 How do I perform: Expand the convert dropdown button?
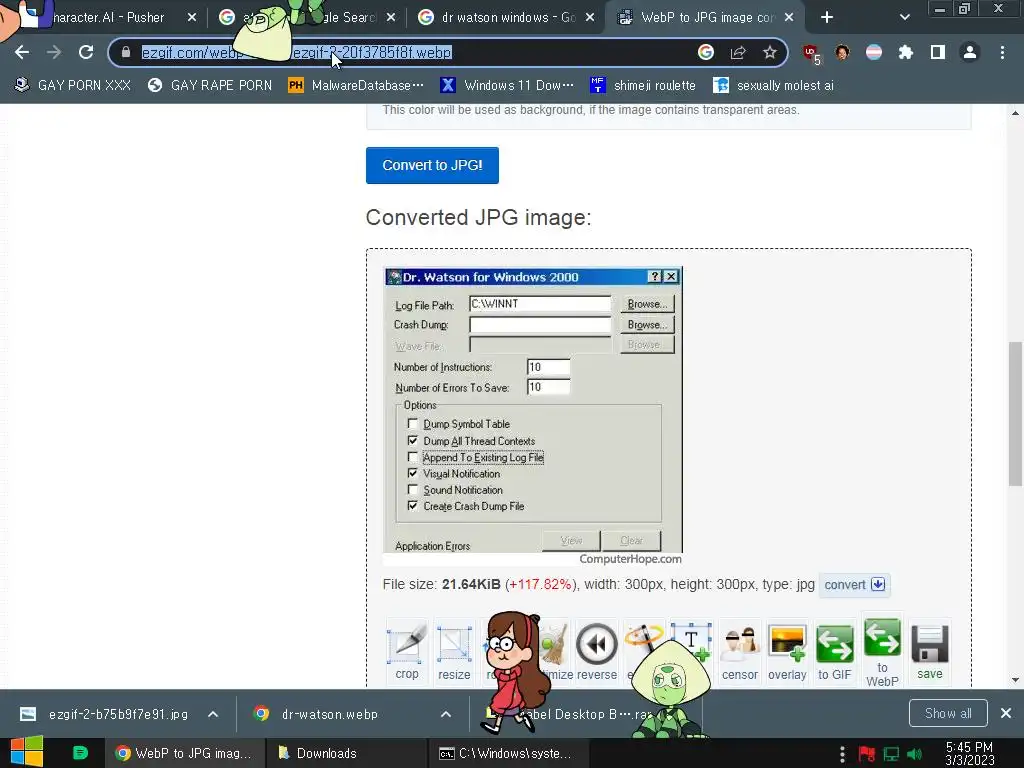(854, 584)
